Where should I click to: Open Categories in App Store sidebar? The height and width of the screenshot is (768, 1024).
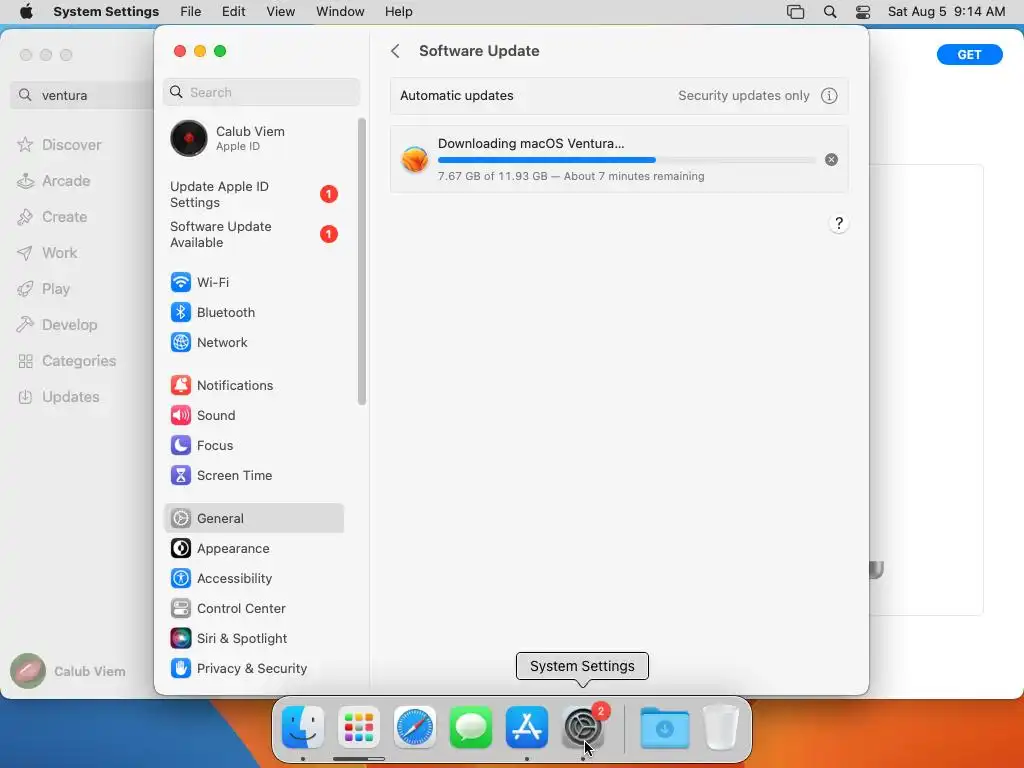coord(67,361)
